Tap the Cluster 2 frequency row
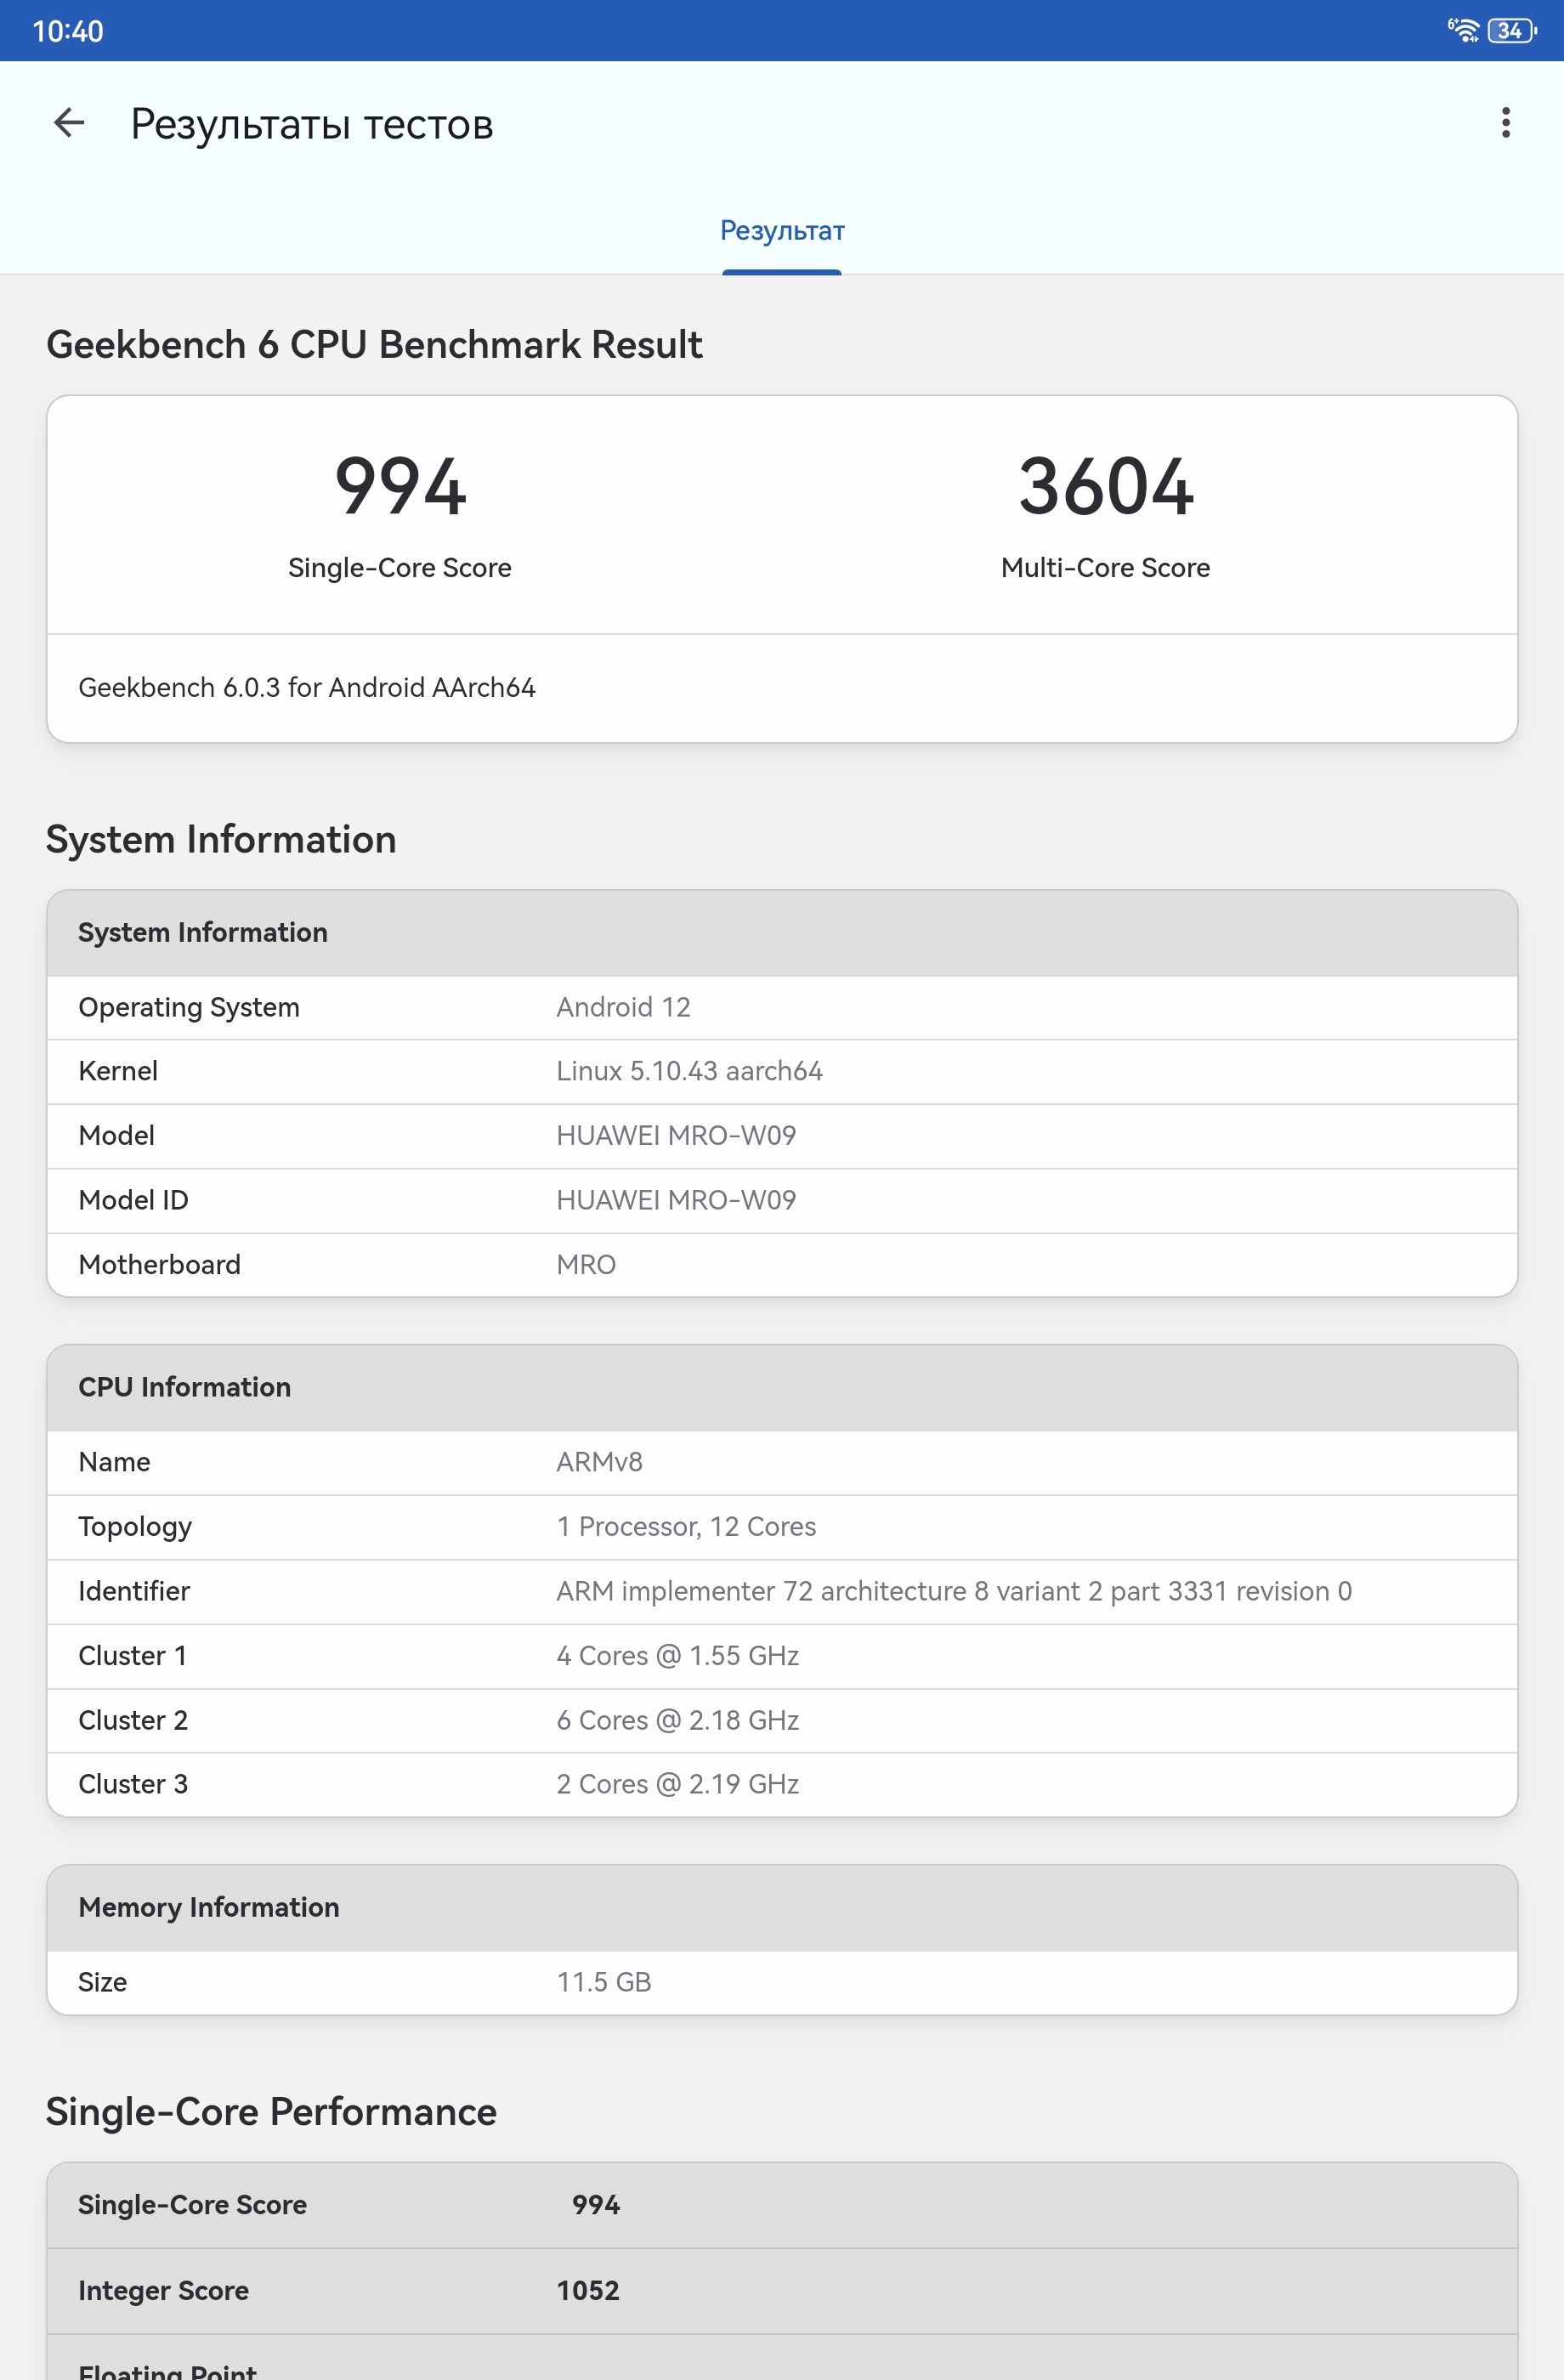 782,1720
